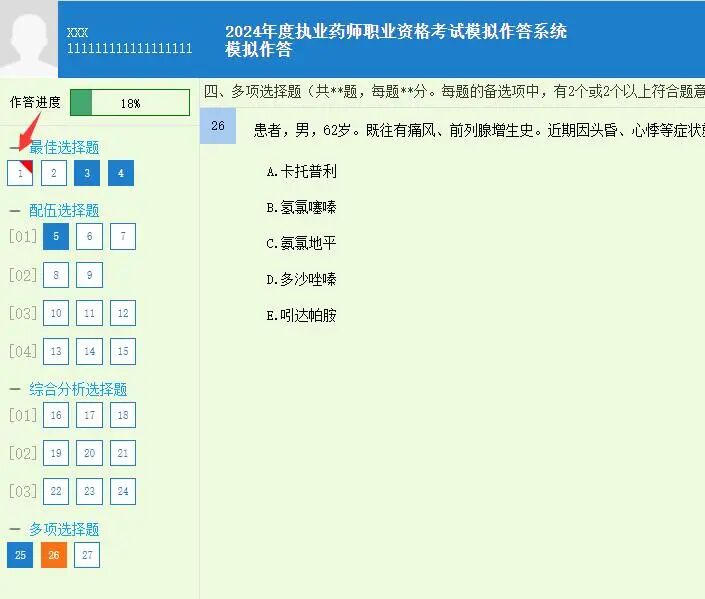Click the exam system title text
705x599 pixels.
[x=396, y=31]
